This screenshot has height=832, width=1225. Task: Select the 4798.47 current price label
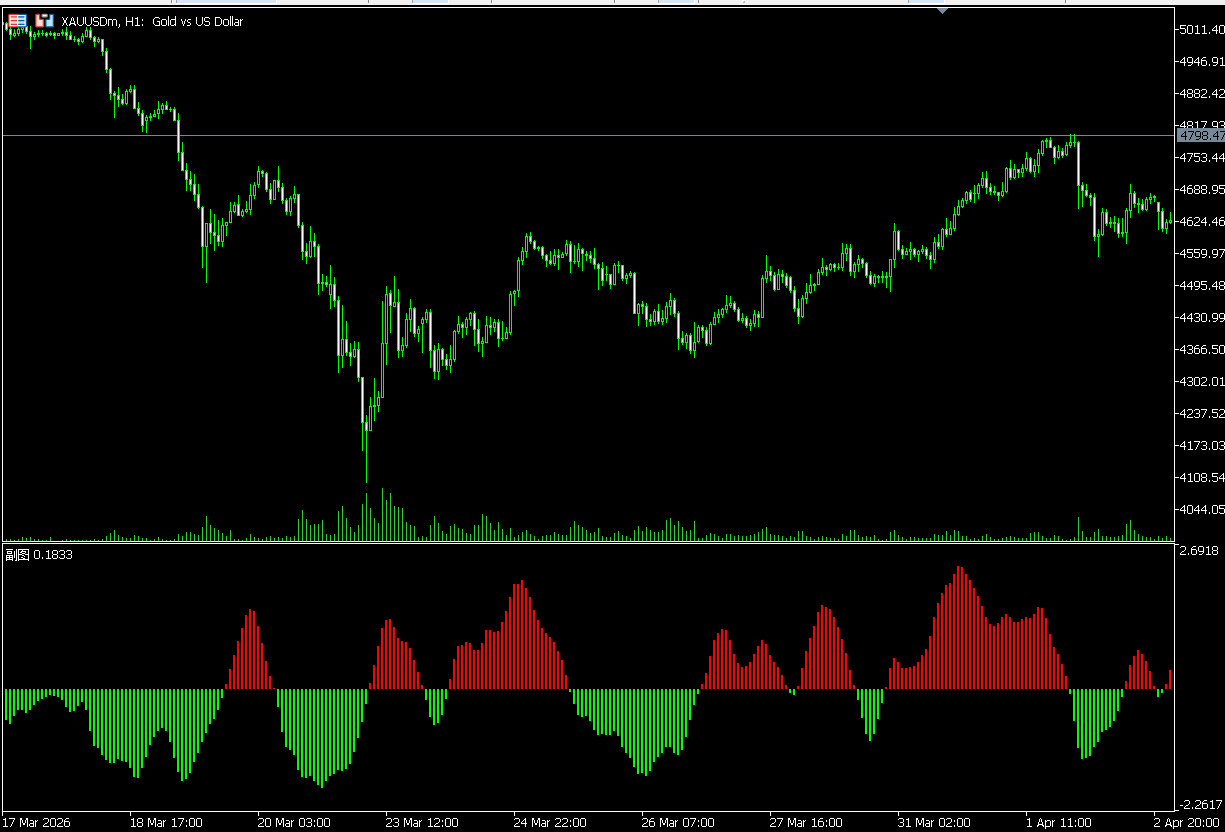1200,135
